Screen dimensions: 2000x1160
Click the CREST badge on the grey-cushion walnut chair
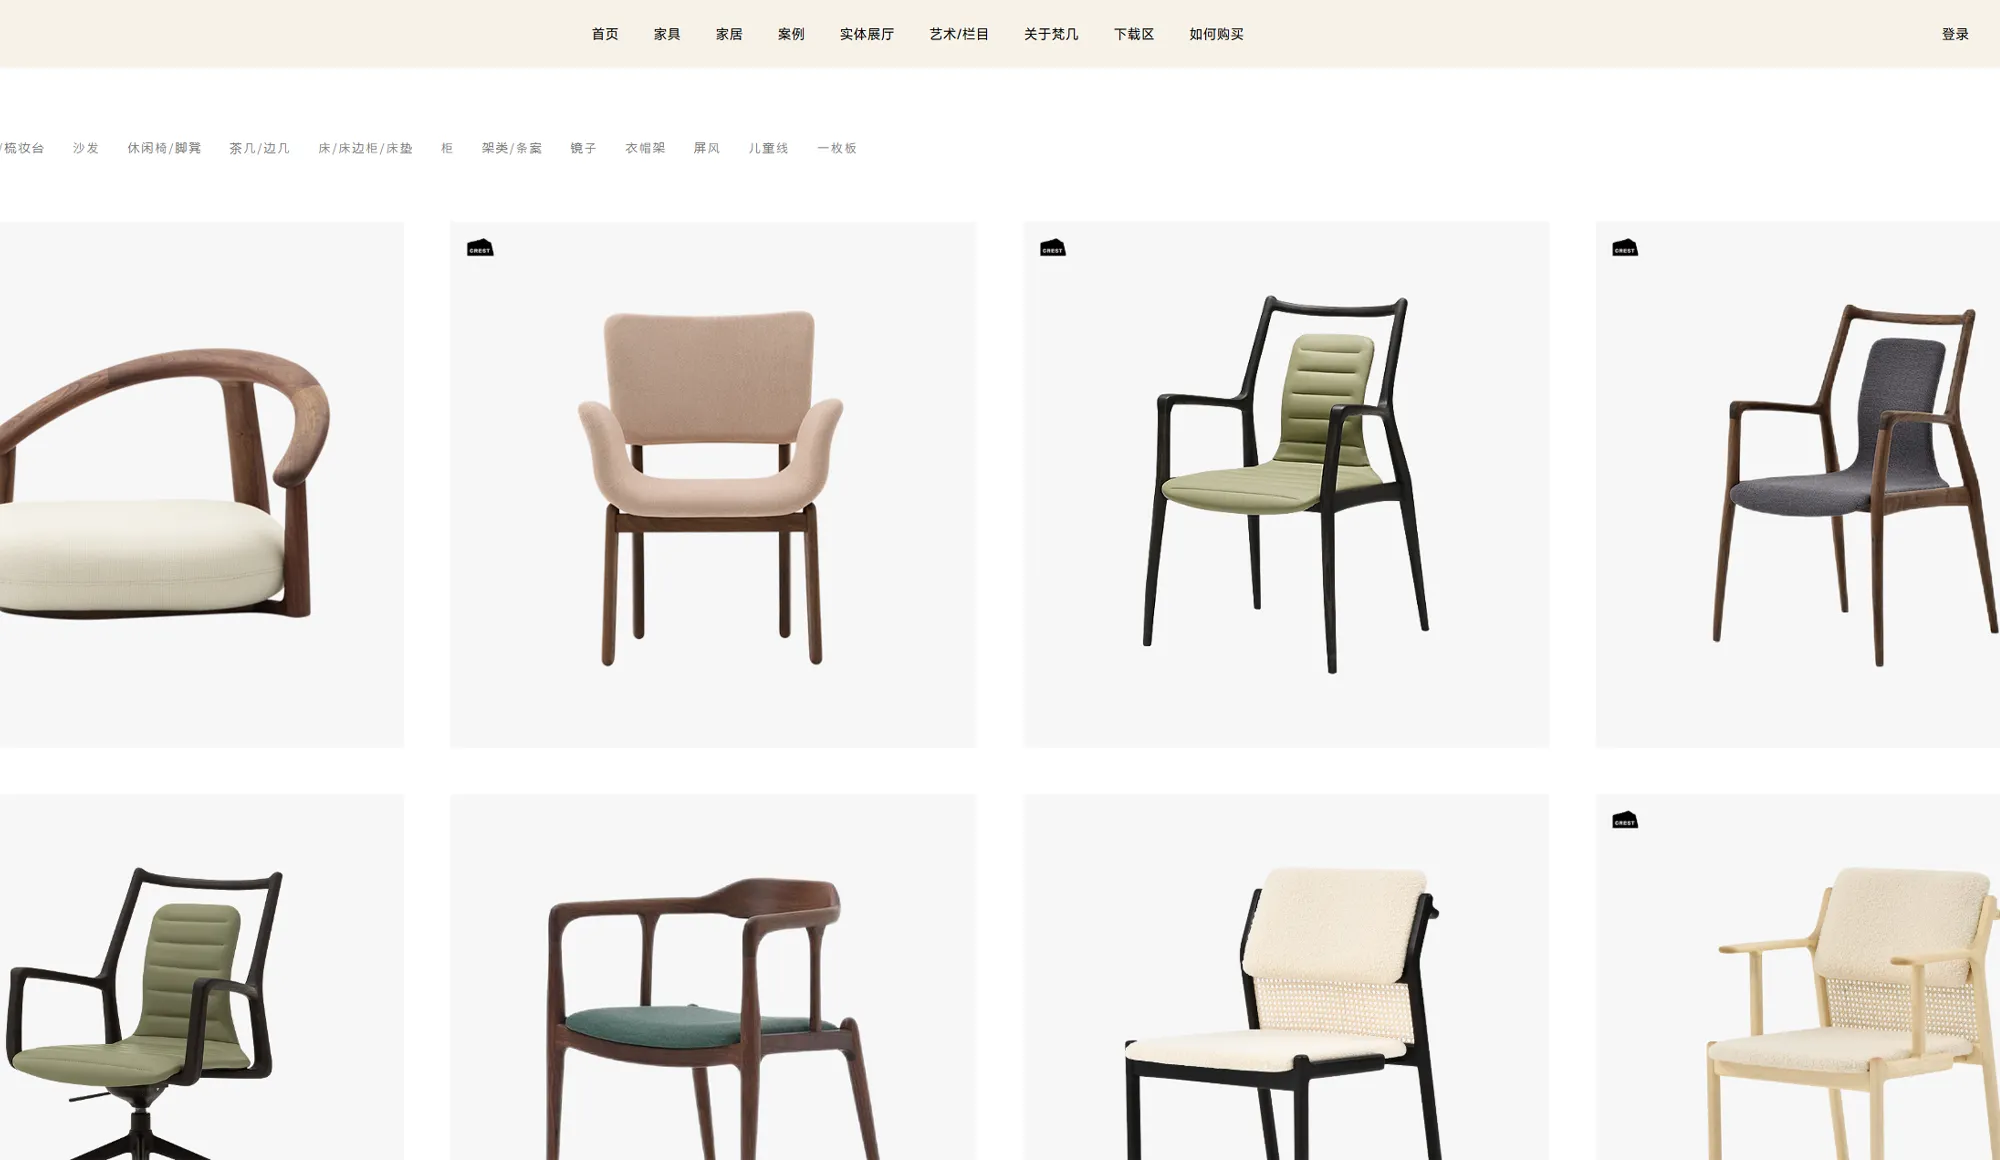click(1625, 247)
